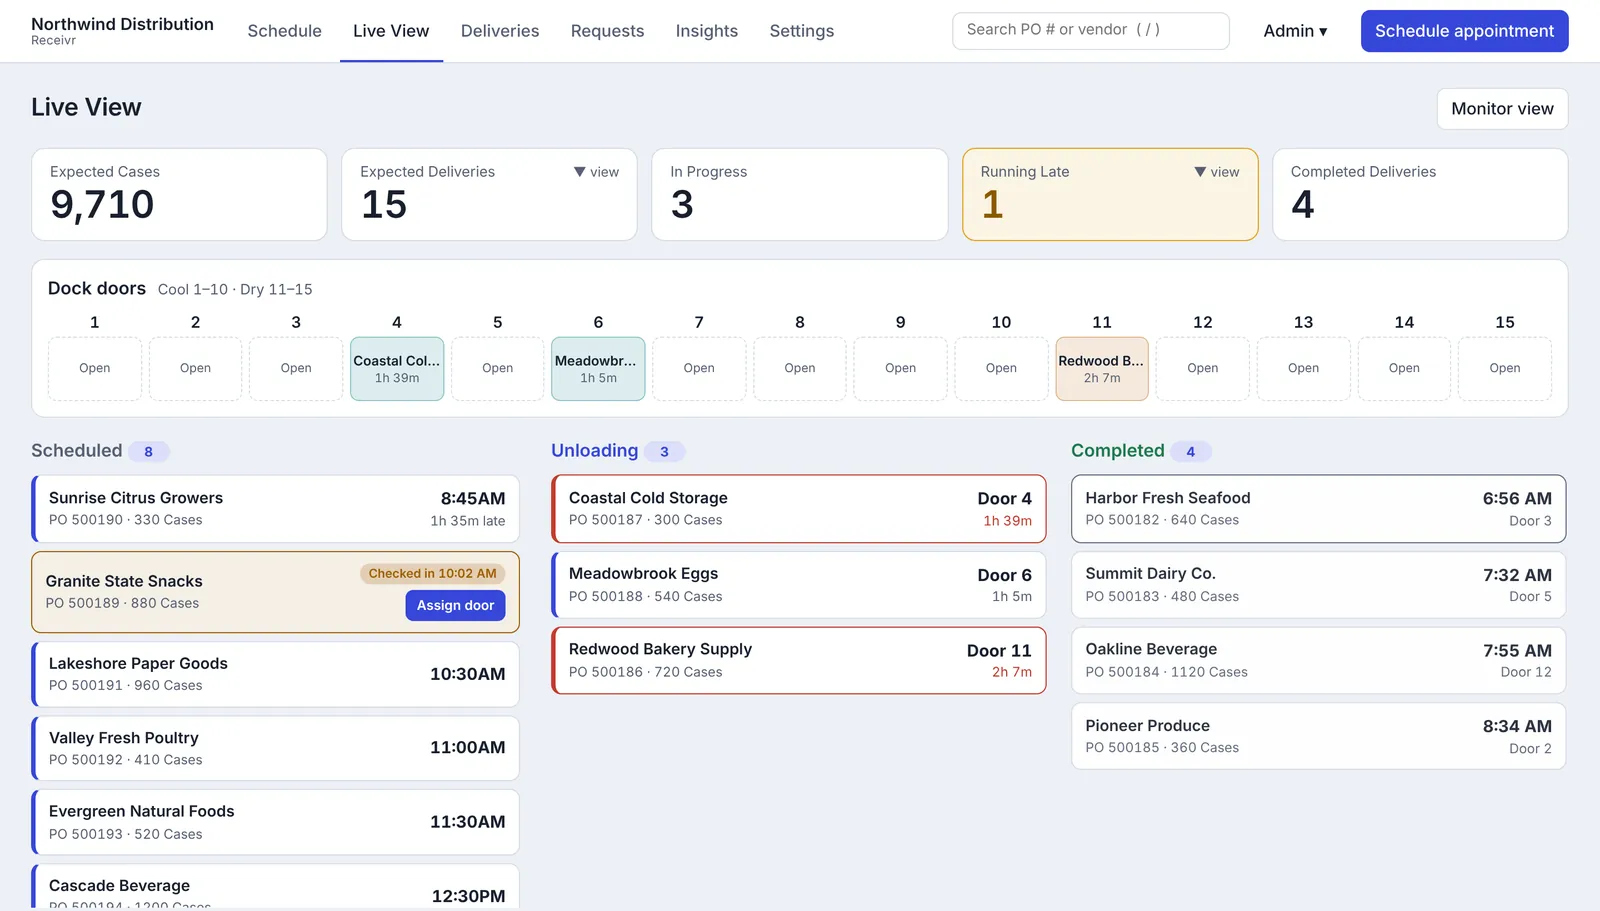The image size is (1600, 911).
Task: Open the Sunrise Citrus Growers card
Action: pos(275,509)
